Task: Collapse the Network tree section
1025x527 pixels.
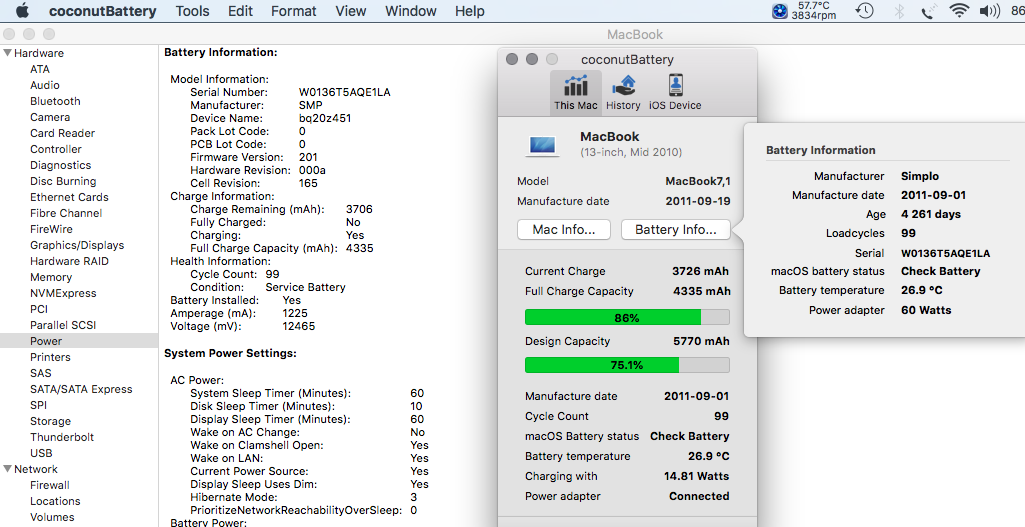Action: tap(7, 469)
